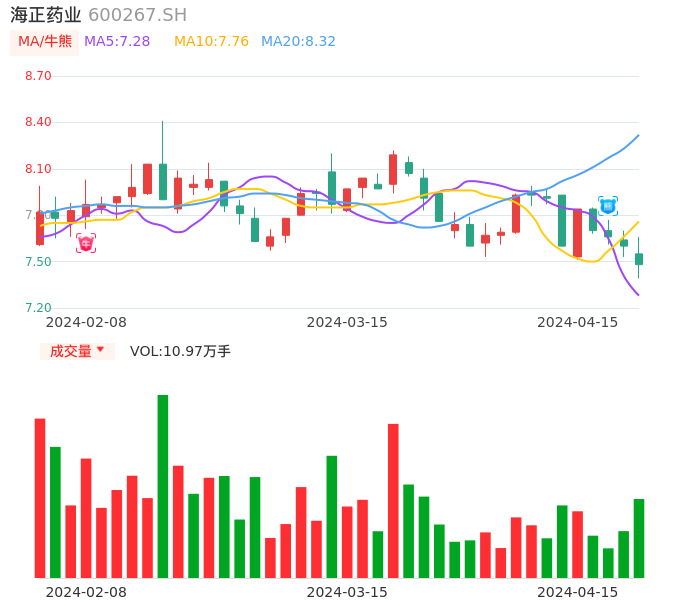
Task: Click the MA10:7.76 legend label
Action: [211, 42]
